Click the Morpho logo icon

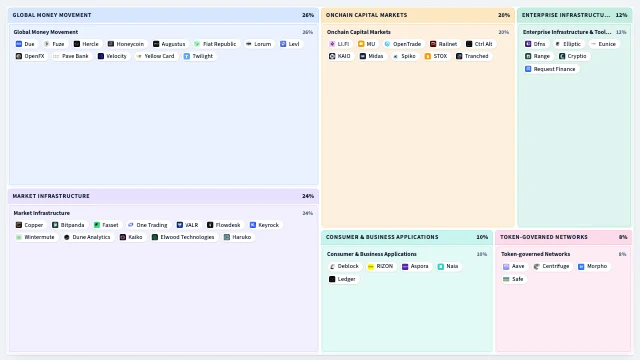pyautogui.click(x=581, y=267)
